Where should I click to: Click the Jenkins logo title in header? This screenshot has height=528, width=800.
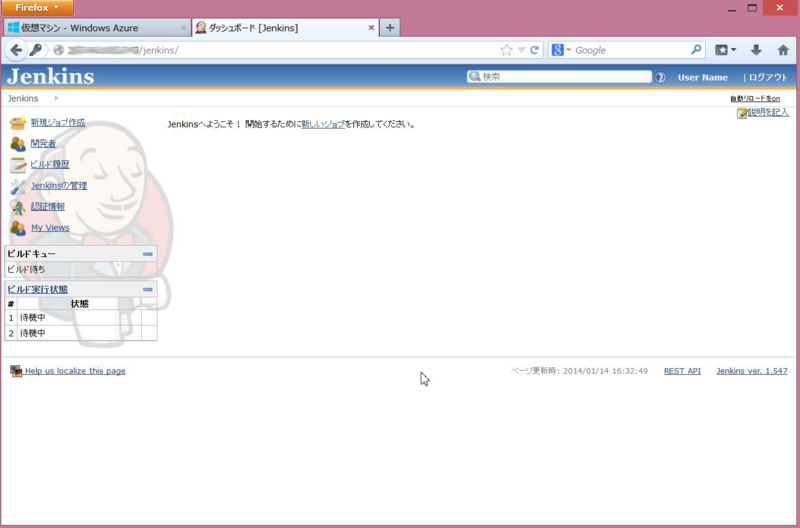tap(51, 77)
